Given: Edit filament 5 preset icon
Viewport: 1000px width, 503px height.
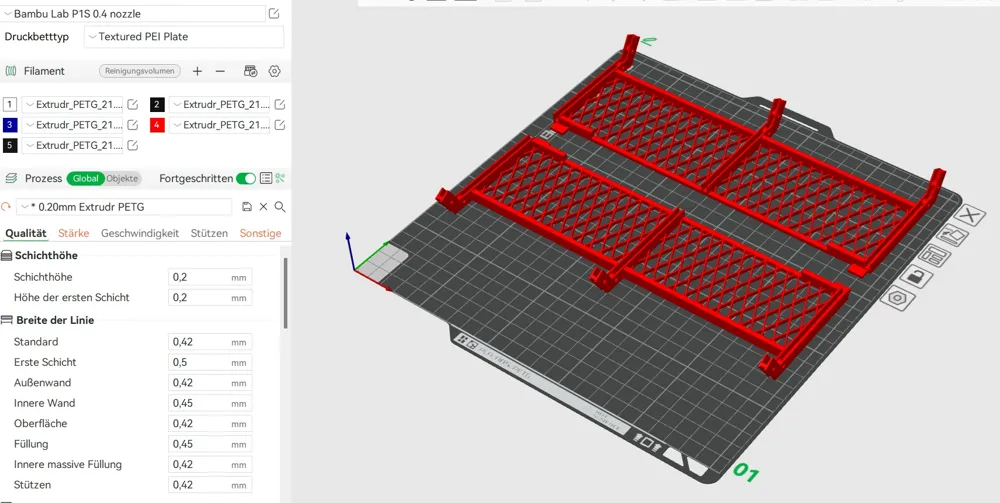Looking at the screenshot, I should click(133, 145).
